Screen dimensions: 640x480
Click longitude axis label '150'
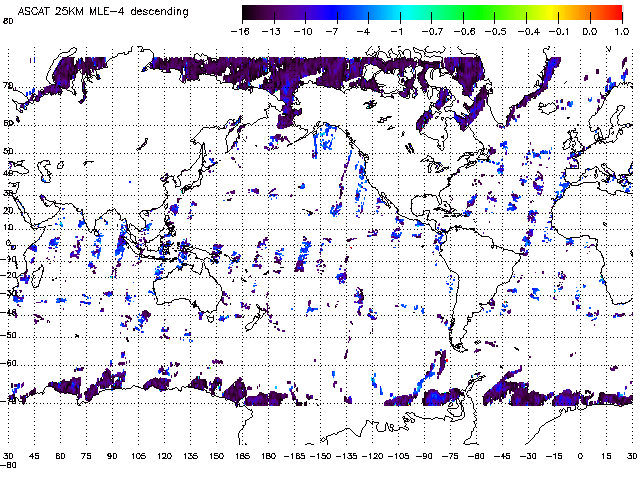pos(216,456)
